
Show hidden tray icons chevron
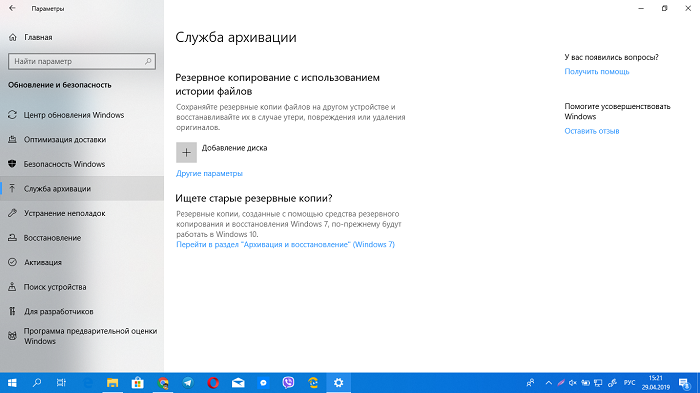click(x=549, y=383)
